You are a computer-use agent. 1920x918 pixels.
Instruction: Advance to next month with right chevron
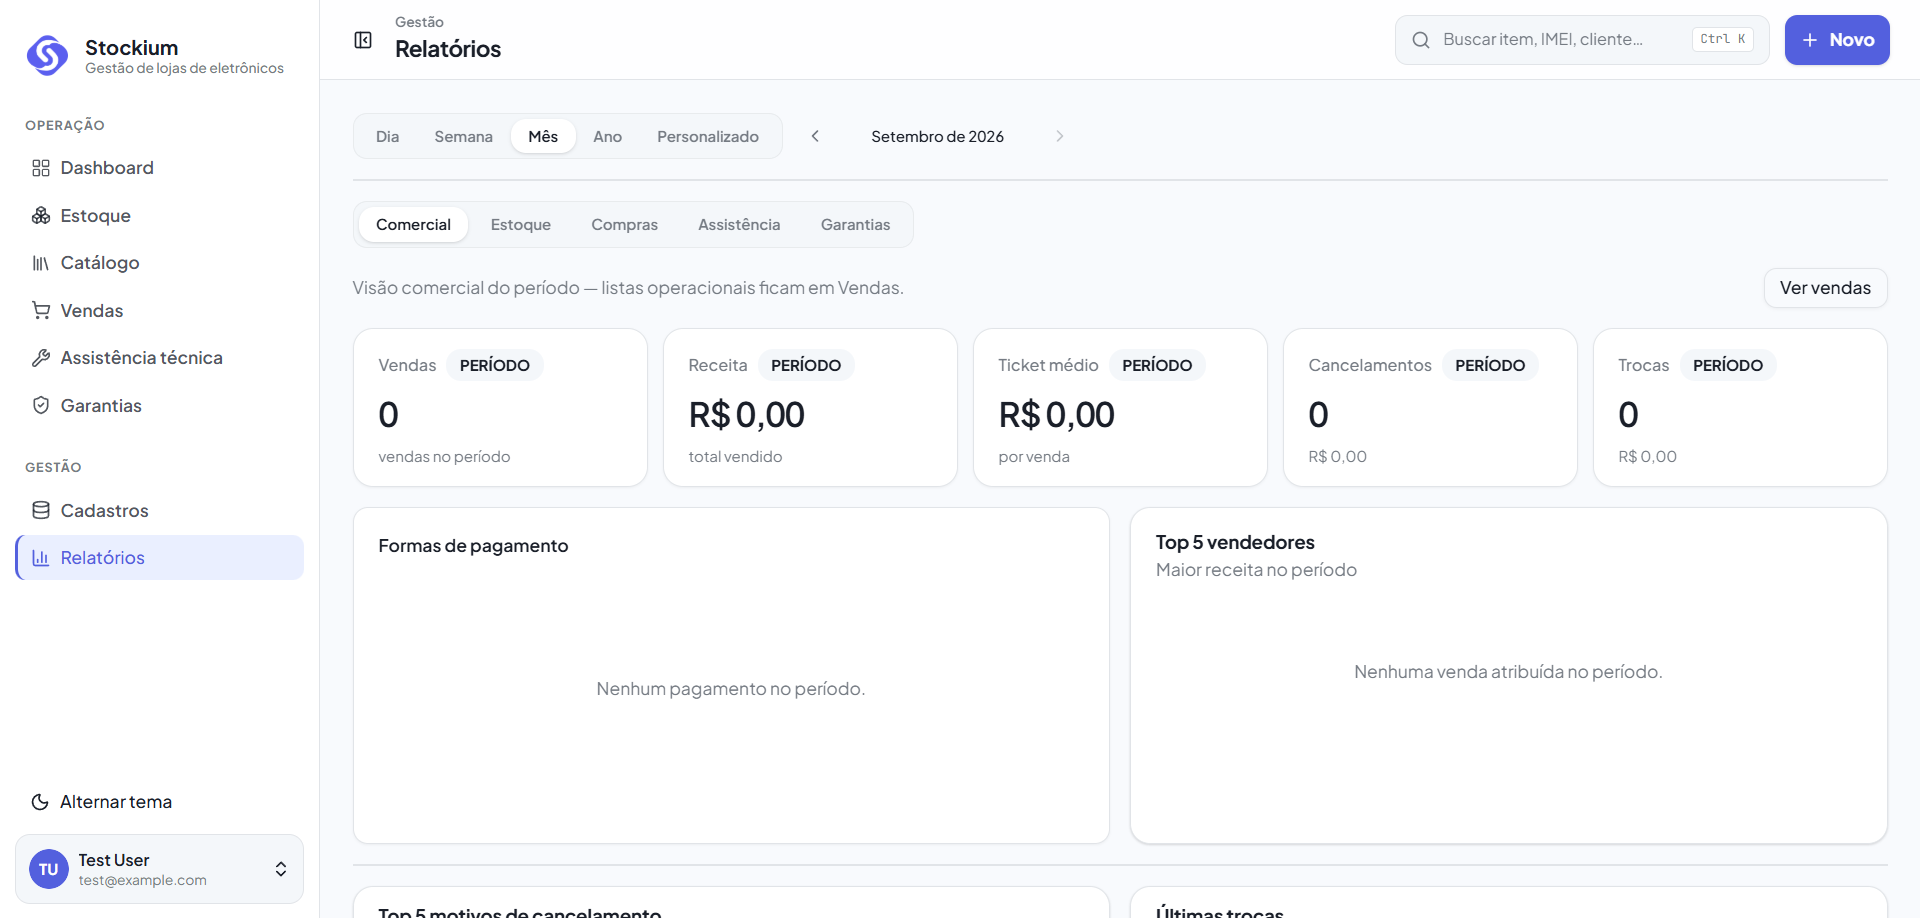(1059, 136)
